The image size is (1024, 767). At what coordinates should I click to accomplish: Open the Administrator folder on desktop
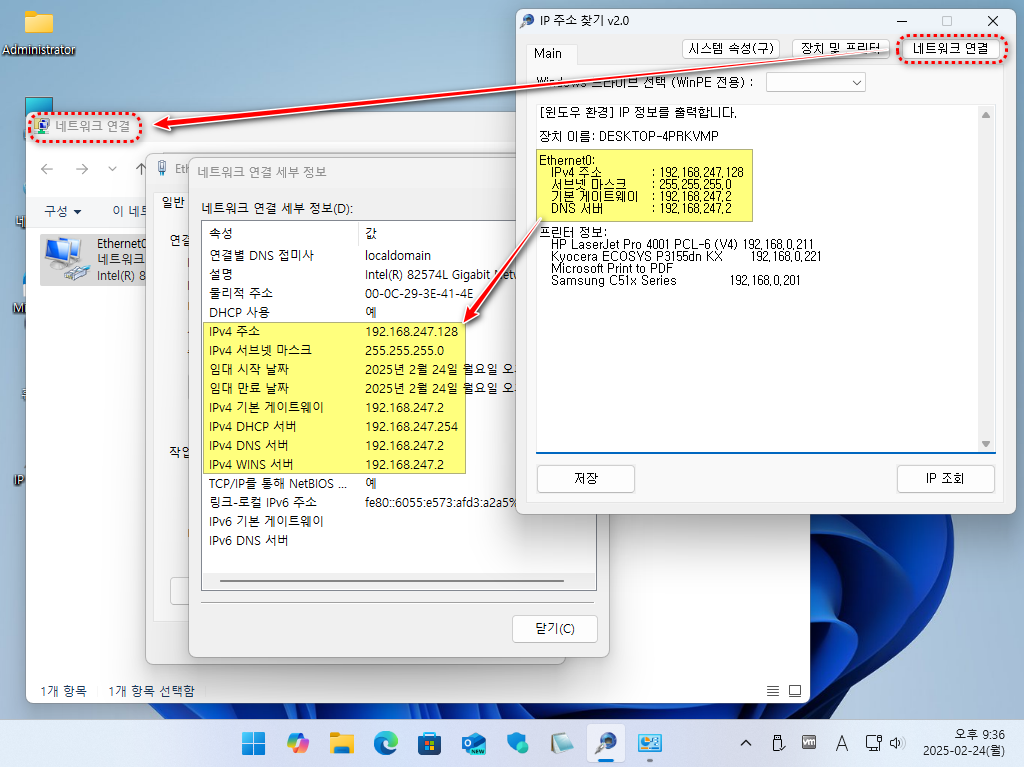click(x=39, y=33)
